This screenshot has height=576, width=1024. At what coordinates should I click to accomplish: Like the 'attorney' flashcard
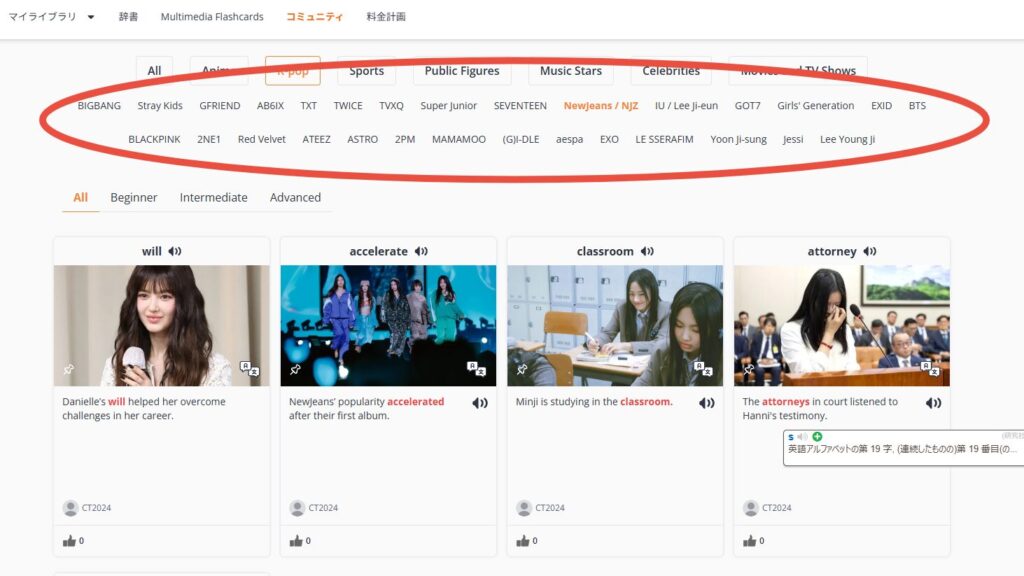click(749, 541)
